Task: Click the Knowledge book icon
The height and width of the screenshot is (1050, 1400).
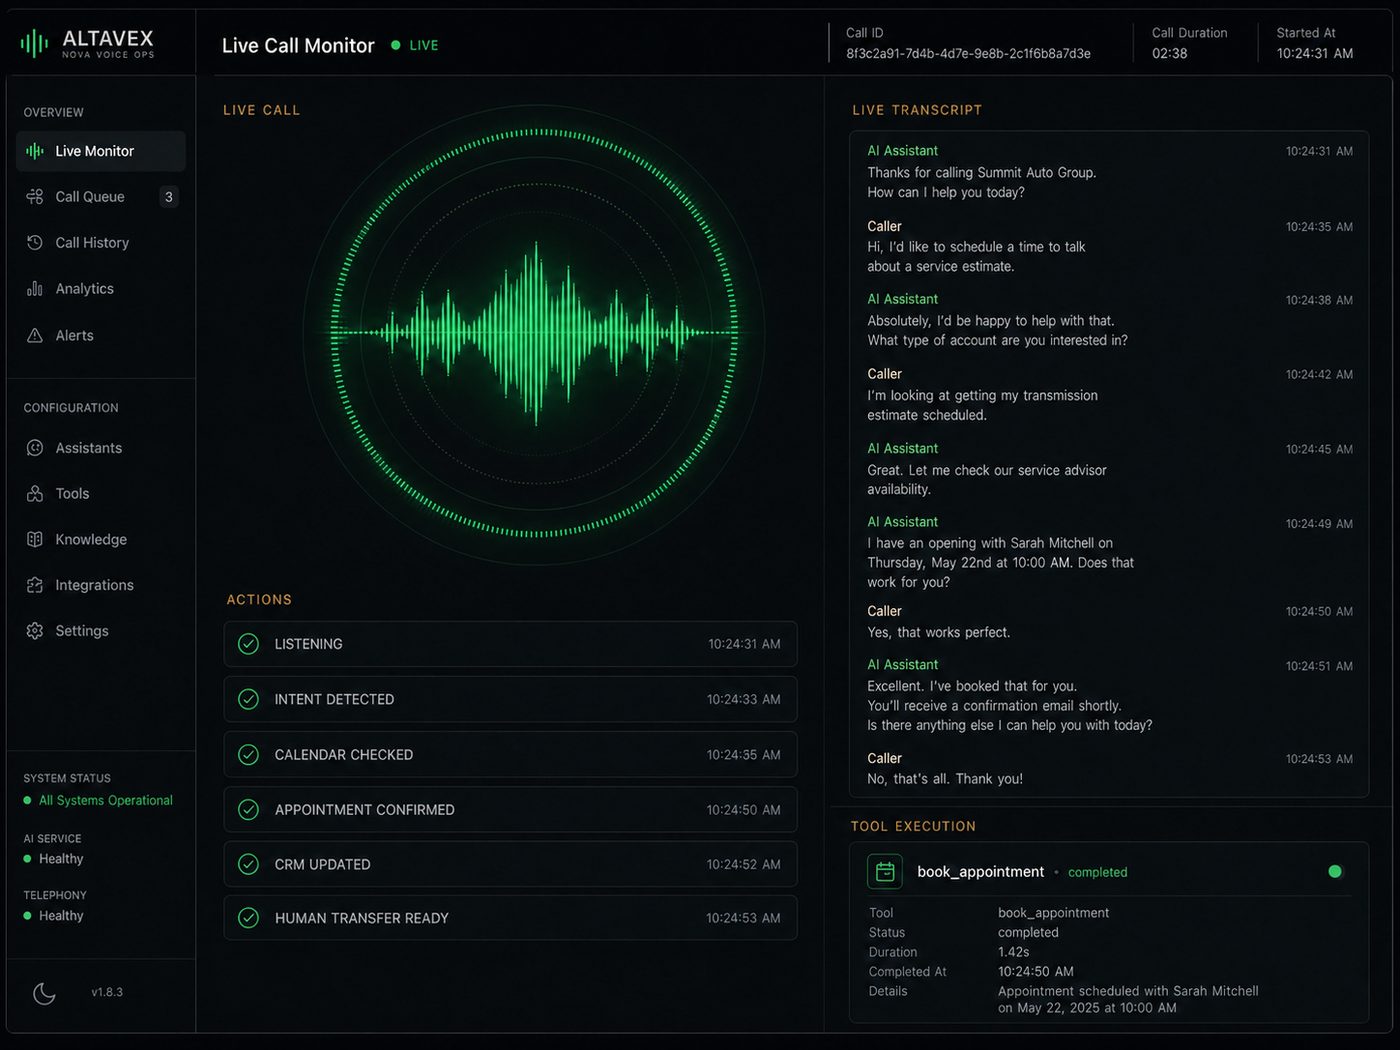Action: coord(35,540)
